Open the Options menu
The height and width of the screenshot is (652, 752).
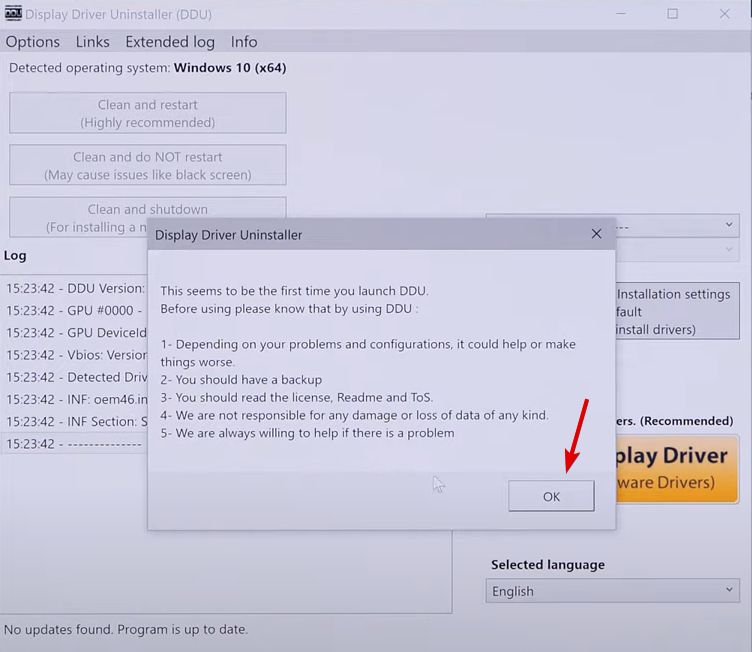(x=33, y=42)
